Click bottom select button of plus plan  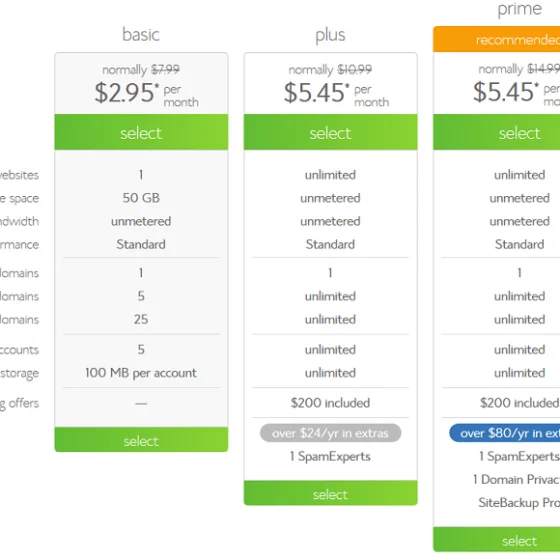(x=330, y=493)
